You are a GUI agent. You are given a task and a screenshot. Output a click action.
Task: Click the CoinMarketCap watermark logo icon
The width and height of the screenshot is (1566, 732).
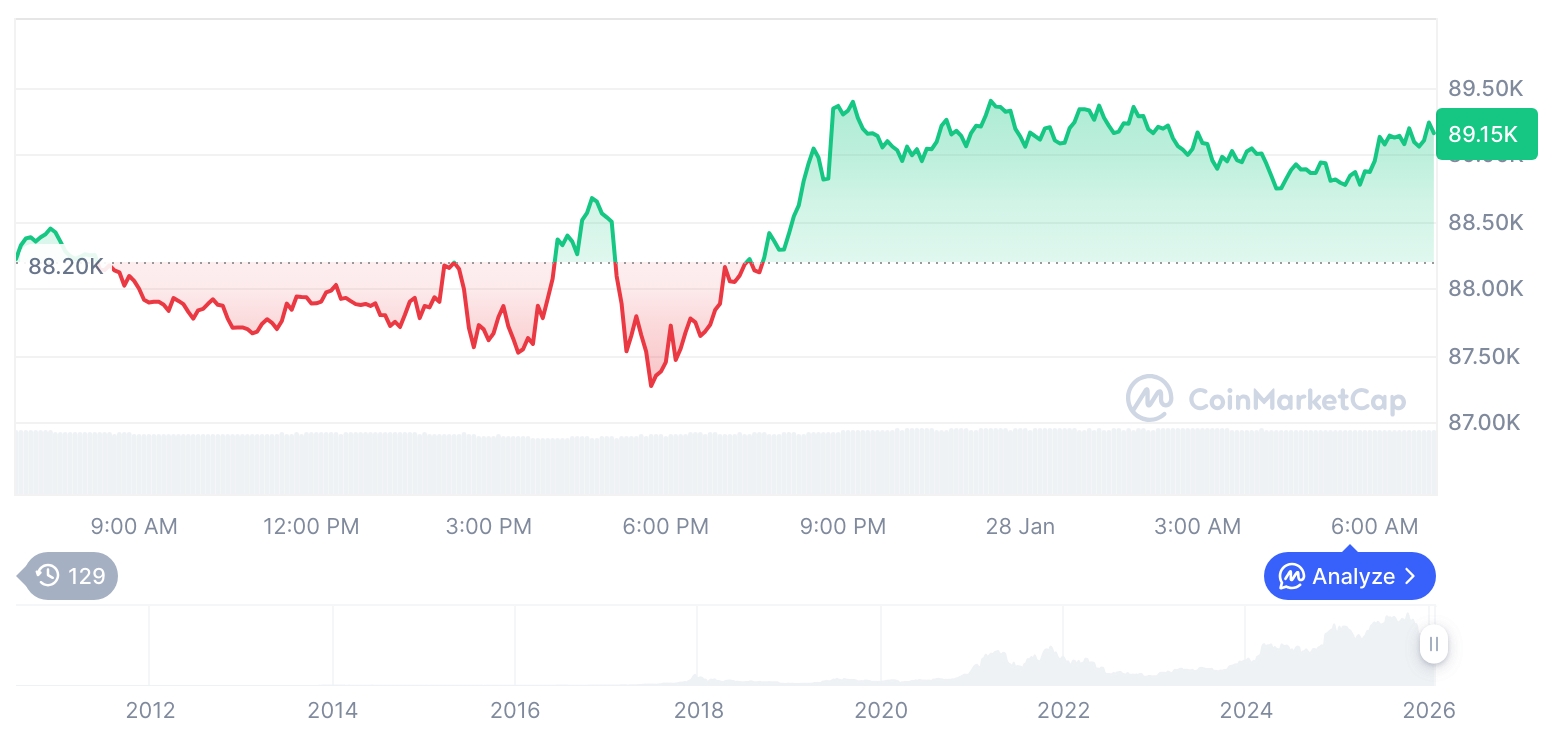pos(1150,398)
